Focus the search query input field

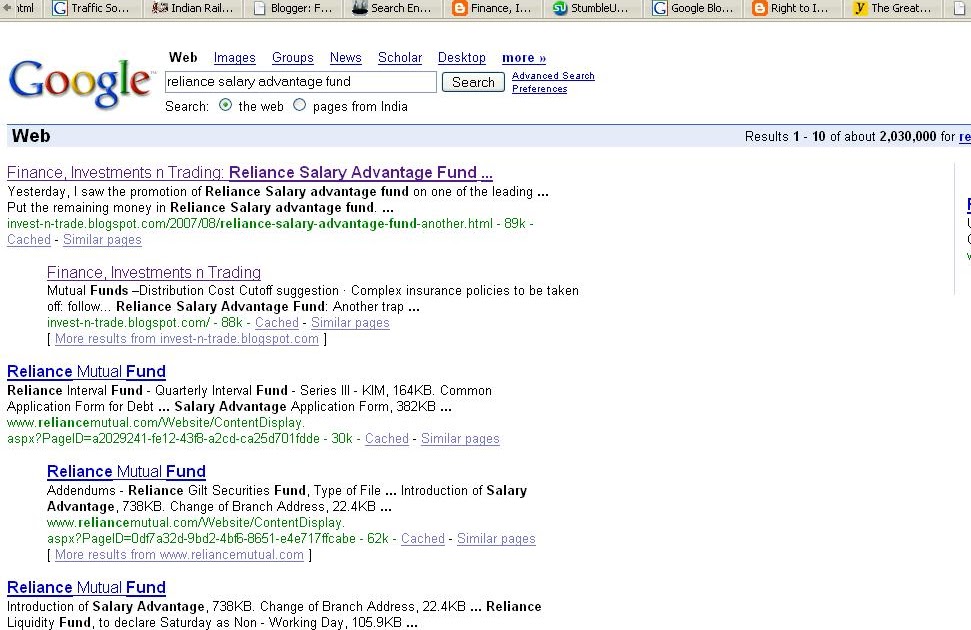pyautogui.click(x=300, y=82)
